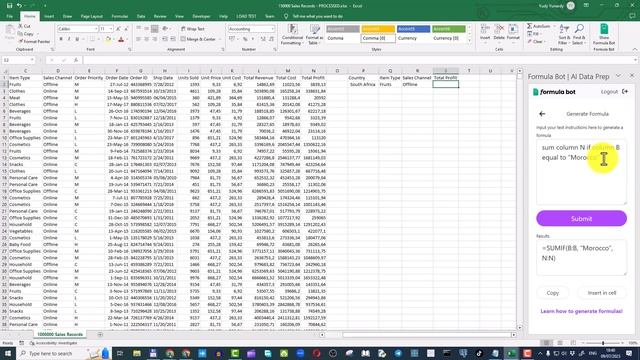Image resolution: width=640 pixels, height=360 pixels.
Task: Open Sort & Filter
Action: pos(564,34)
